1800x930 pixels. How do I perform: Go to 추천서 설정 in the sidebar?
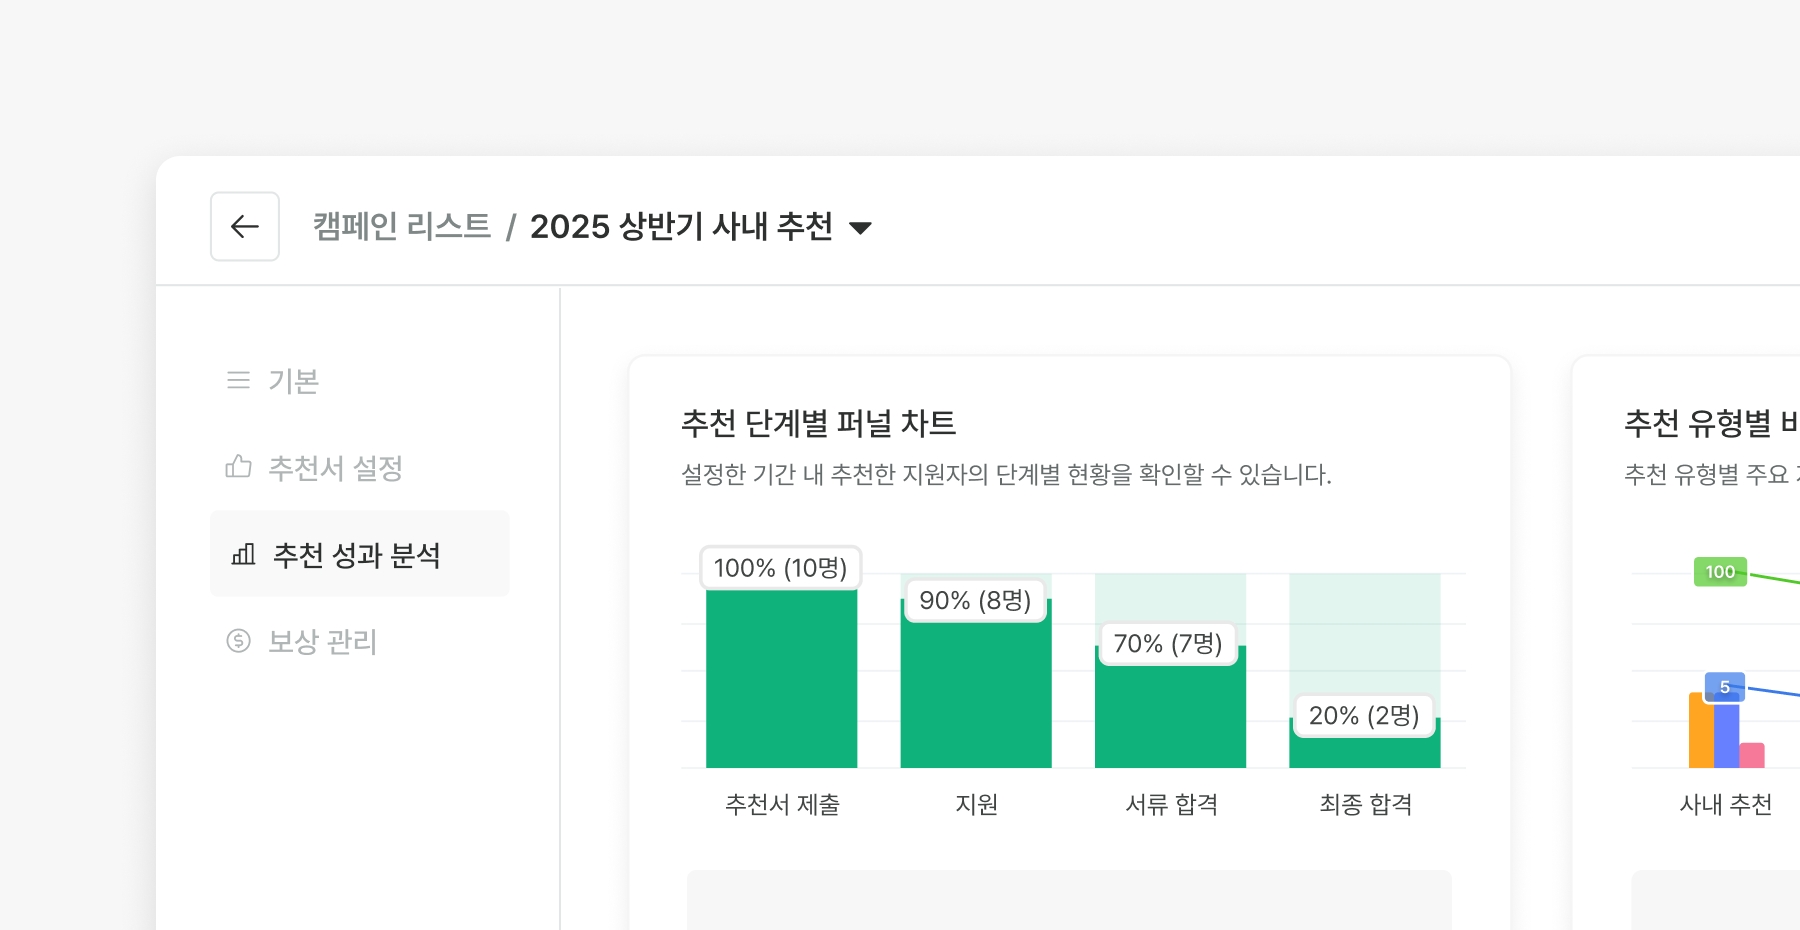pyautogui.click(x=335, y=468)
